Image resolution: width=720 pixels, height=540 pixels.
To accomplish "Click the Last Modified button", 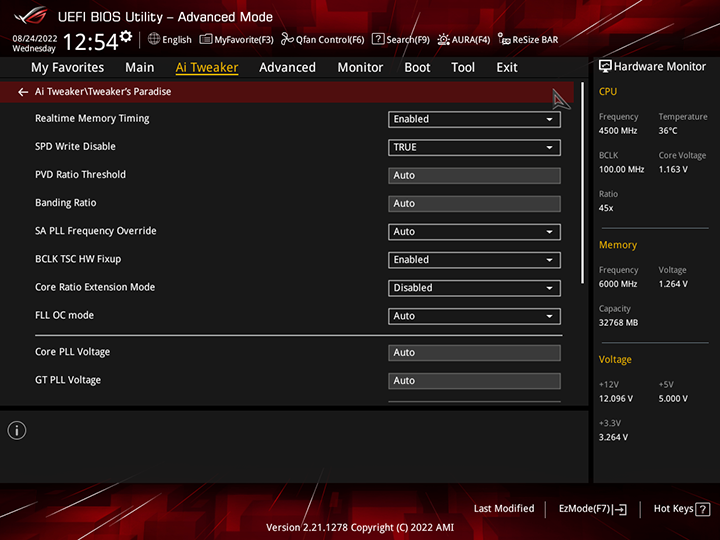I will [504, 509].
